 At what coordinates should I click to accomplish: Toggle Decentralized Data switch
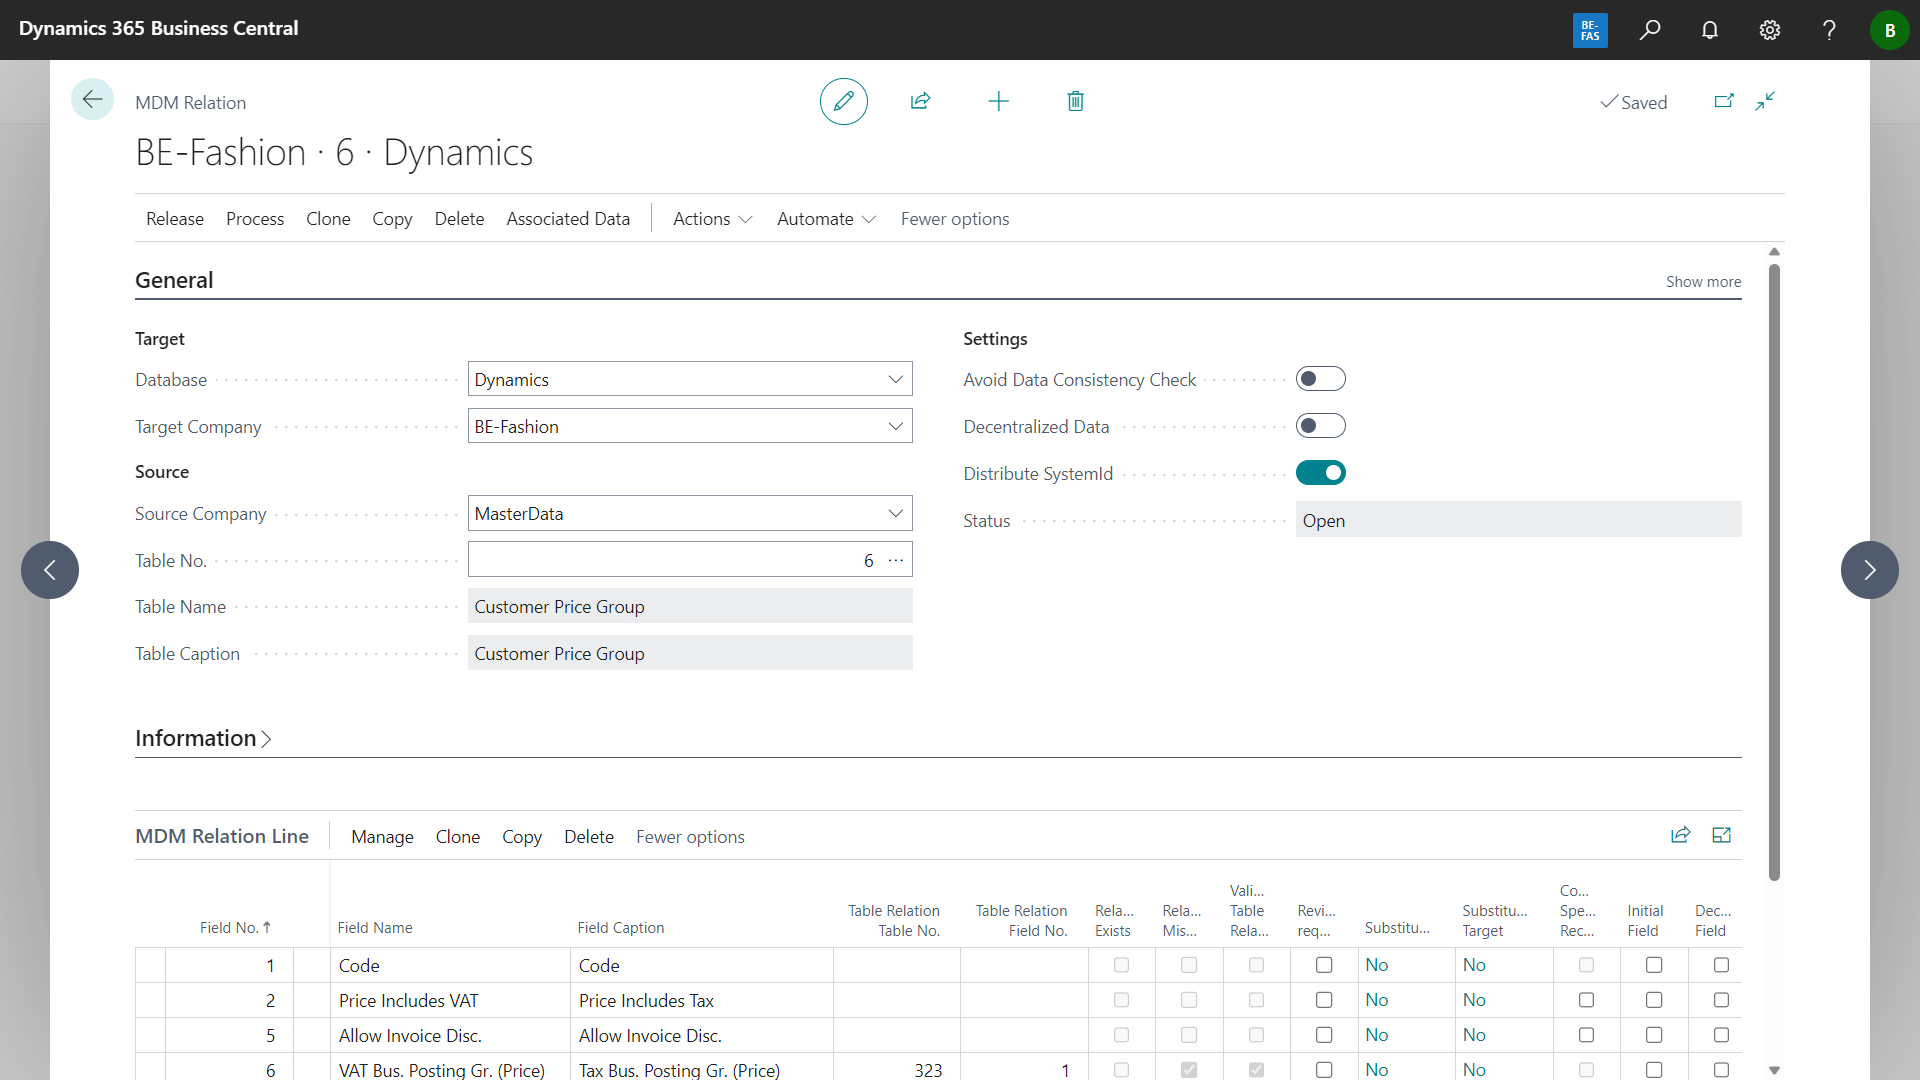point(1320,426)
